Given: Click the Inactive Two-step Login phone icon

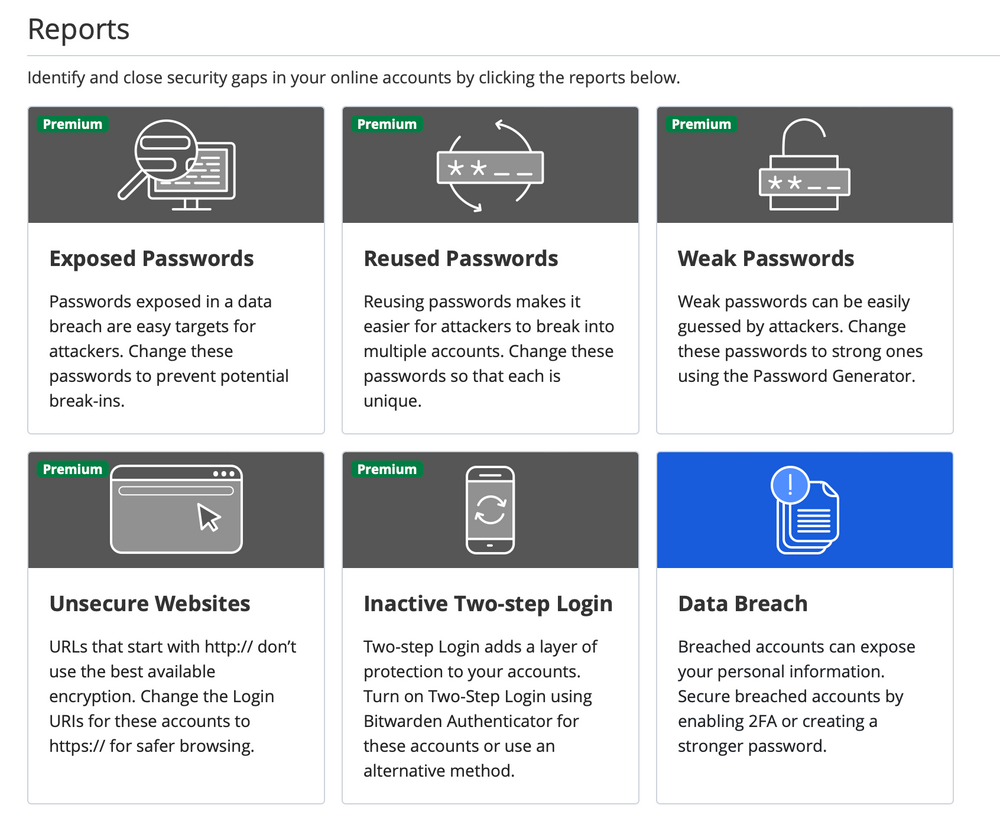Looking at the screenshot, I should point(490,510).
